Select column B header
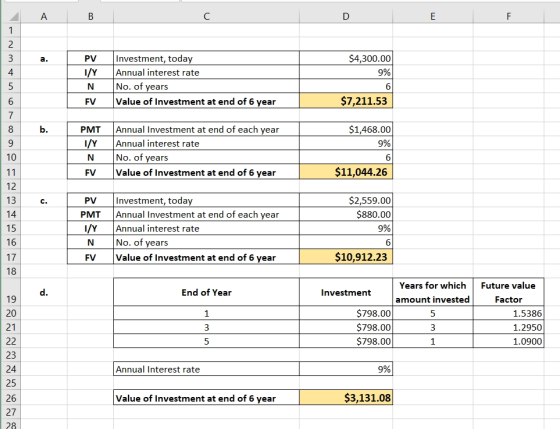 [x=90, y=16]
